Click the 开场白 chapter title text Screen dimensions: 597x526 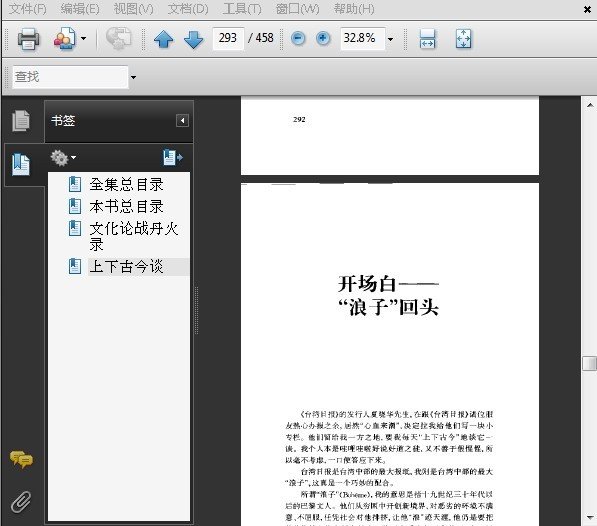[388, 284]
